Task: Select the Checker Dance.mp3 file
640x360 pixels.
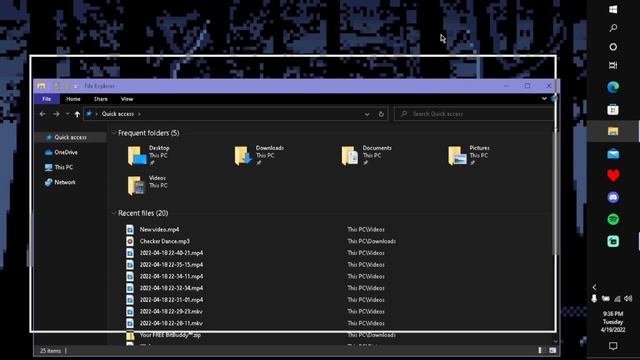Action: point(164,241)
